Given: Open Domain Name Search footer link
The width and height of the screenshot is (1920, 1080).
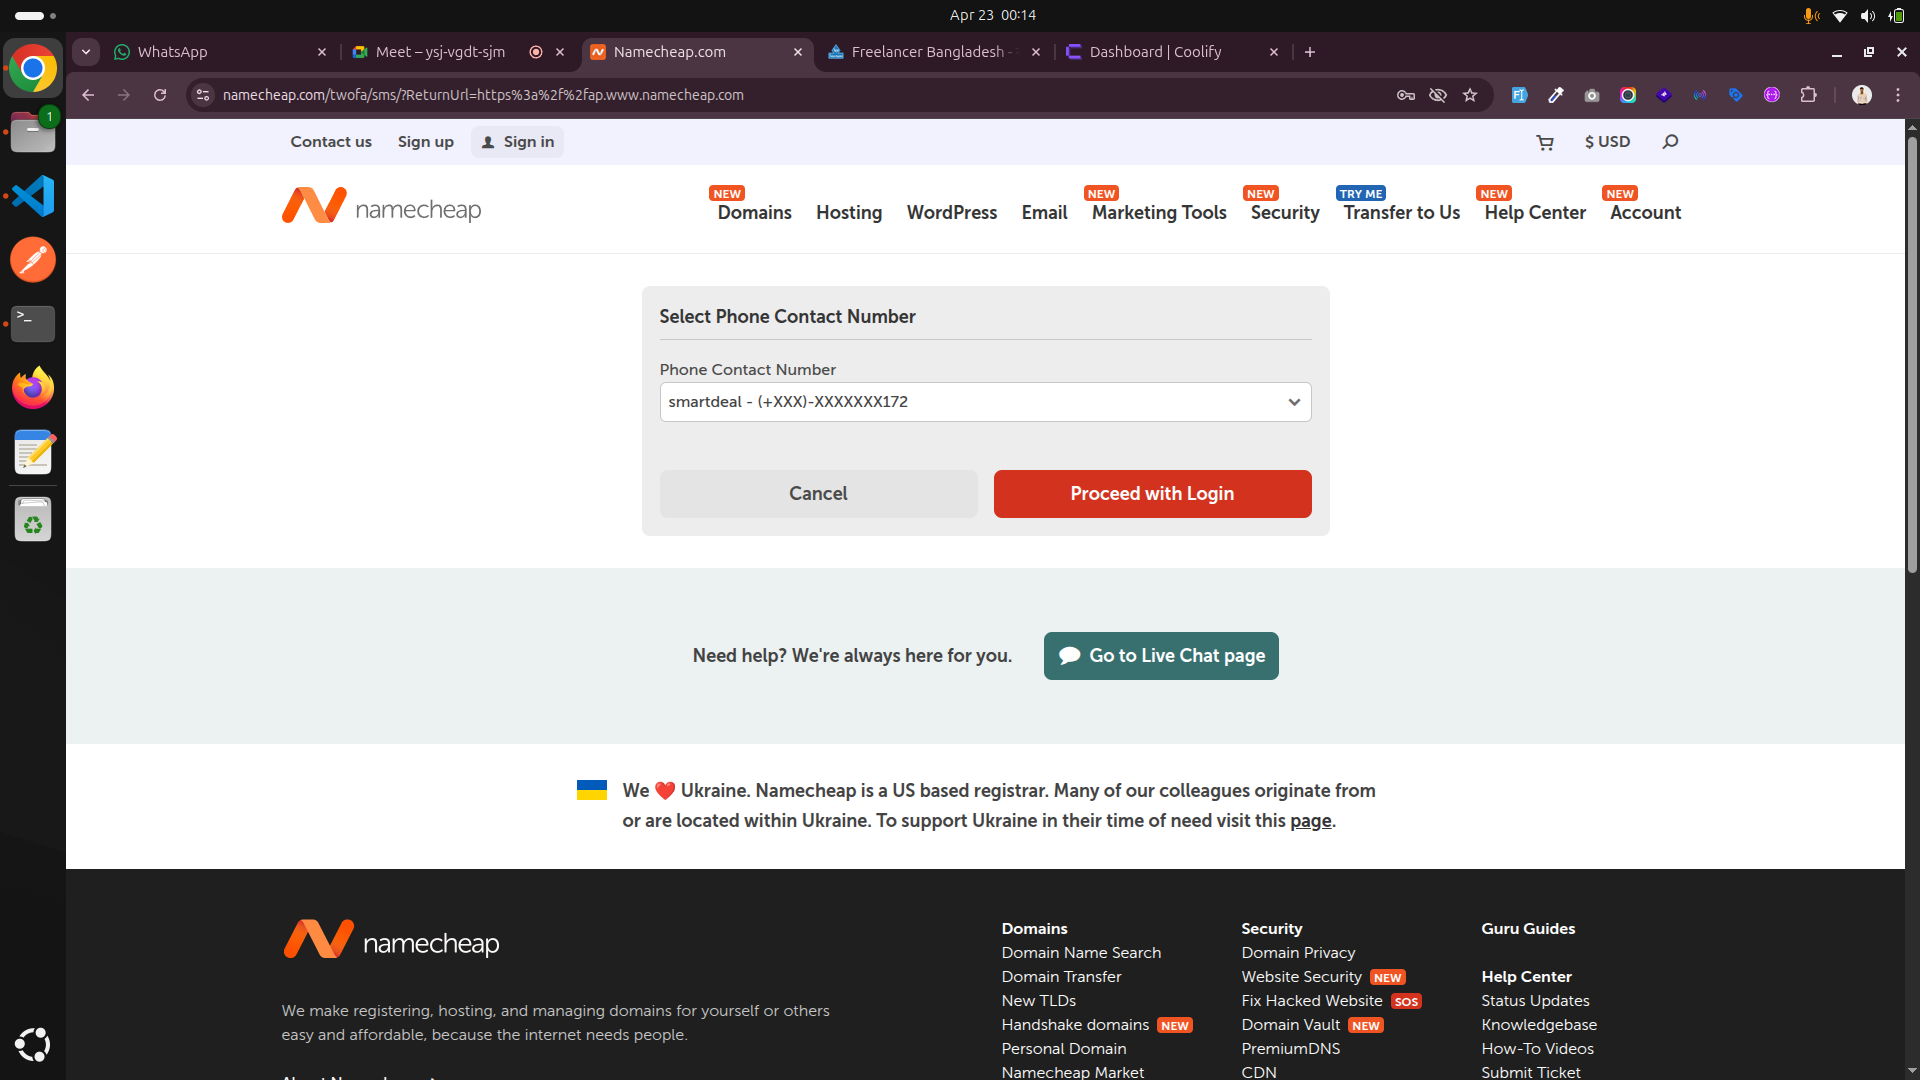Looking at the screenshot, I should 1081,953.
